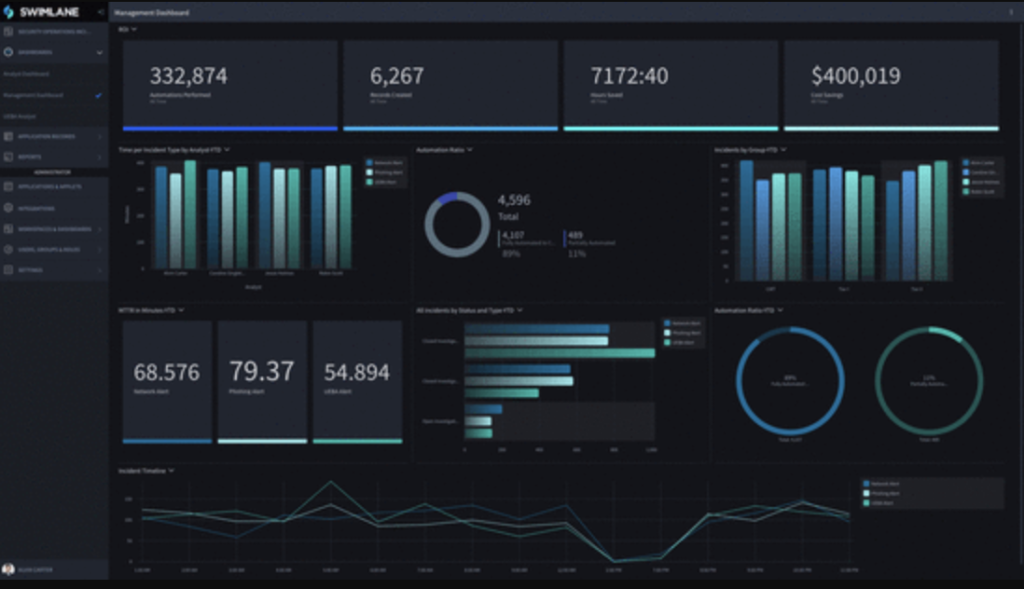
Task: Expand the Application Records submenu arrow
Action: click(x=100, y=136)
